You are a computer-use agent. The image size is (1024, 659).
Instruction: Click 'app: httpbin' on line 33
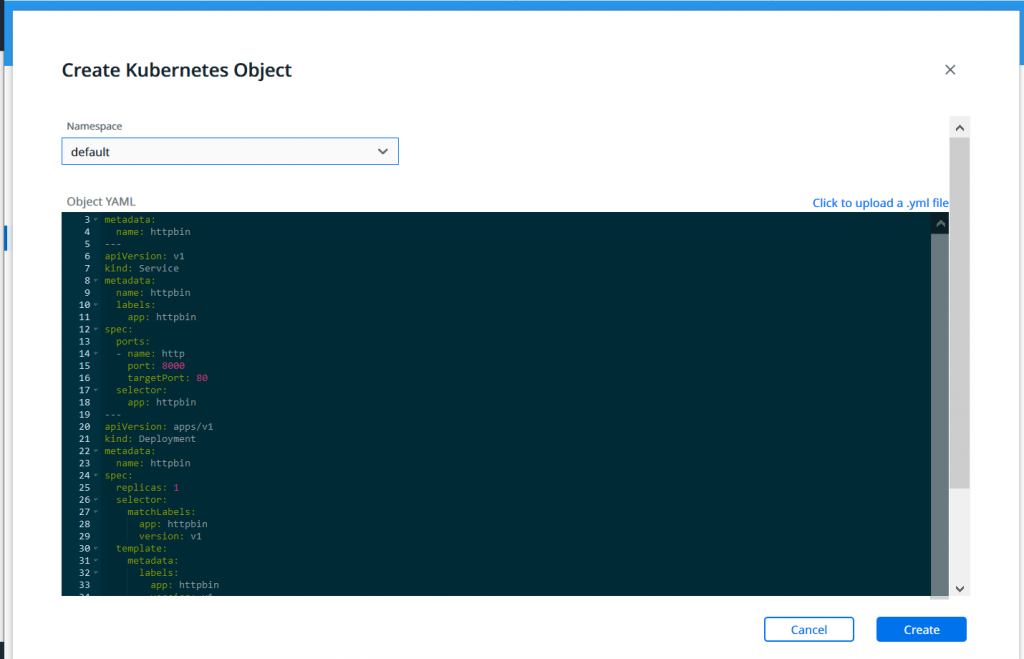(x=185, y=585)
